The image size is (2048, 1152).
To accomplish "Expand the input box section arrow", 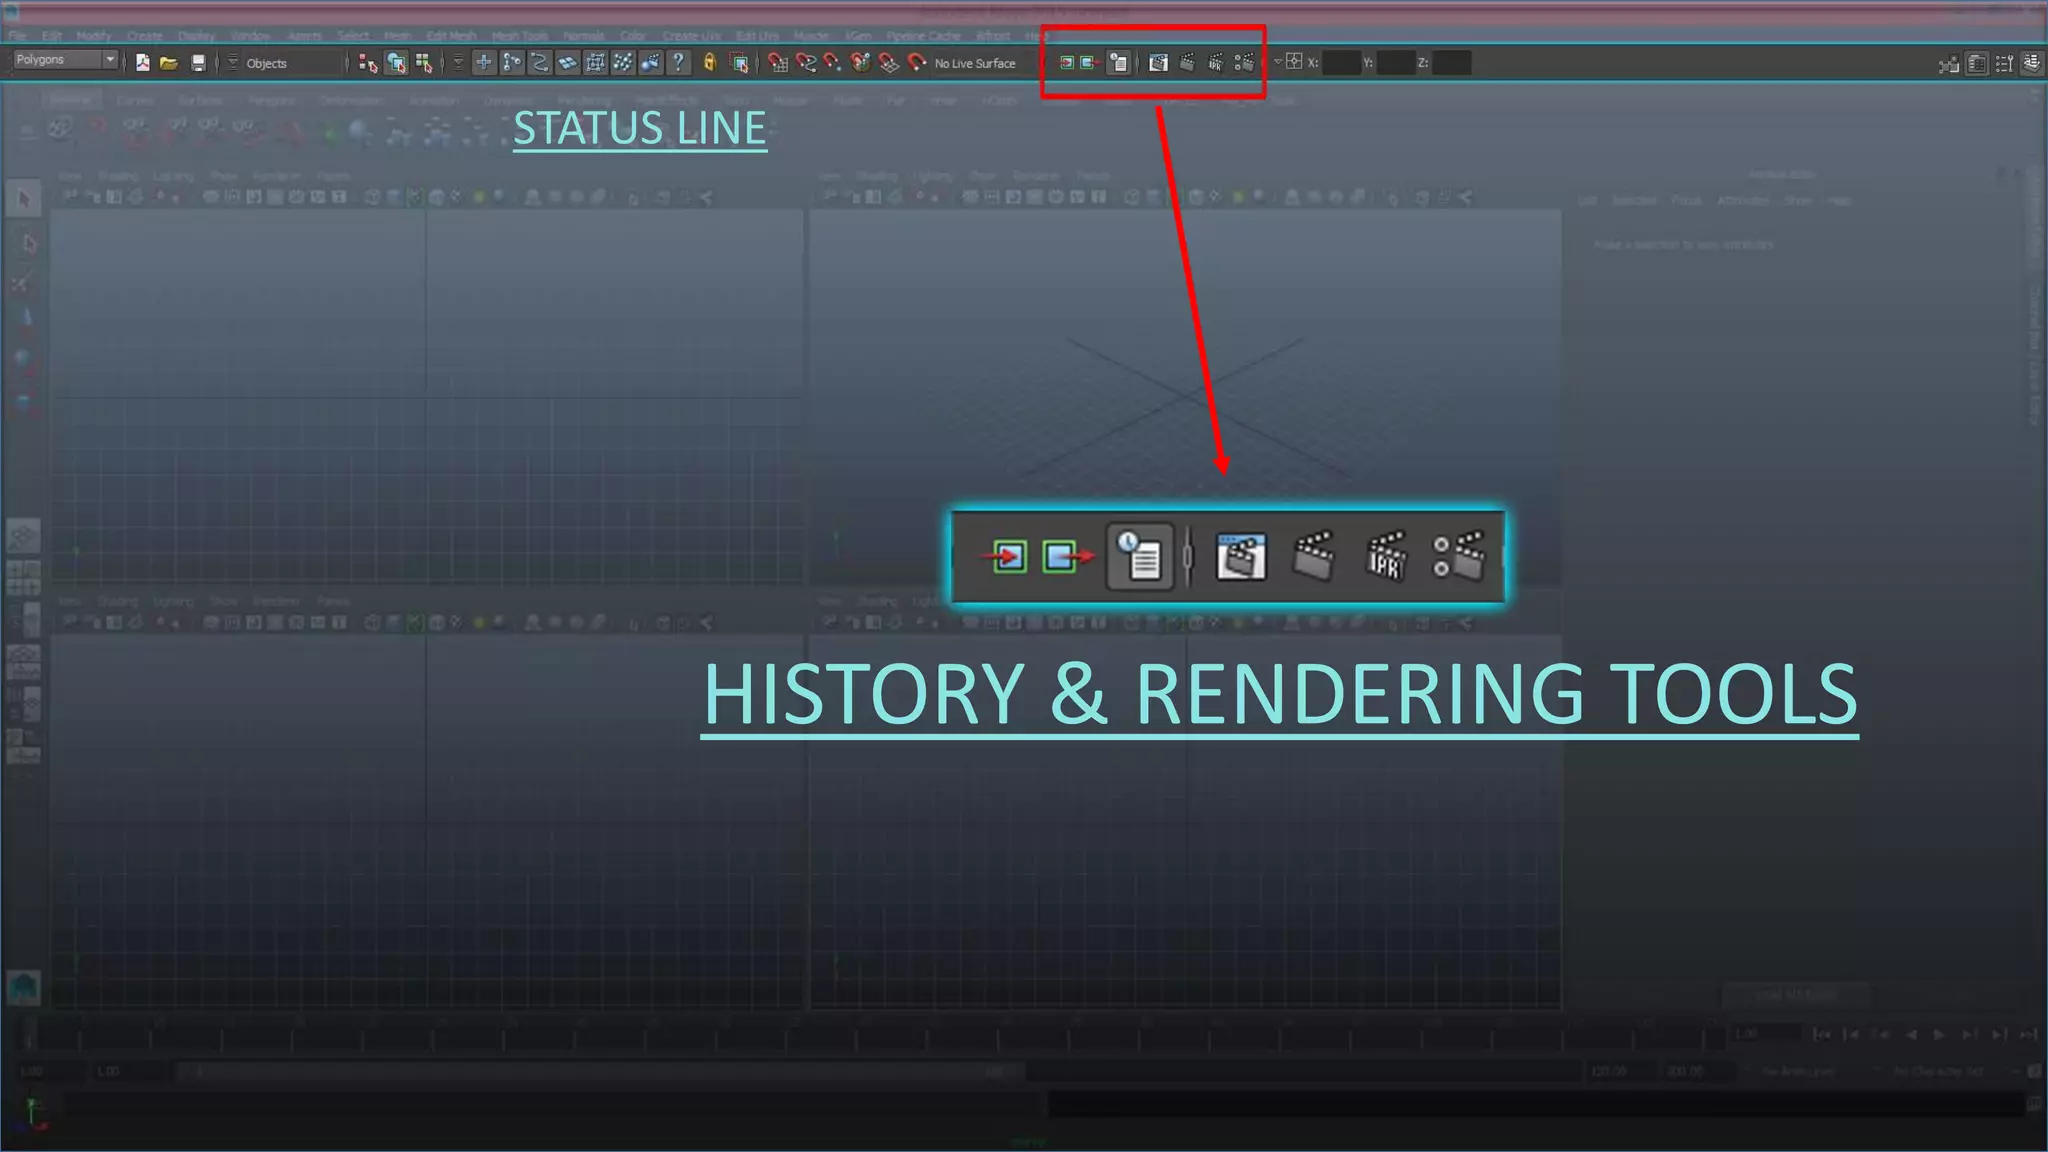I will pyautogui.click(x=1277, y=62).
